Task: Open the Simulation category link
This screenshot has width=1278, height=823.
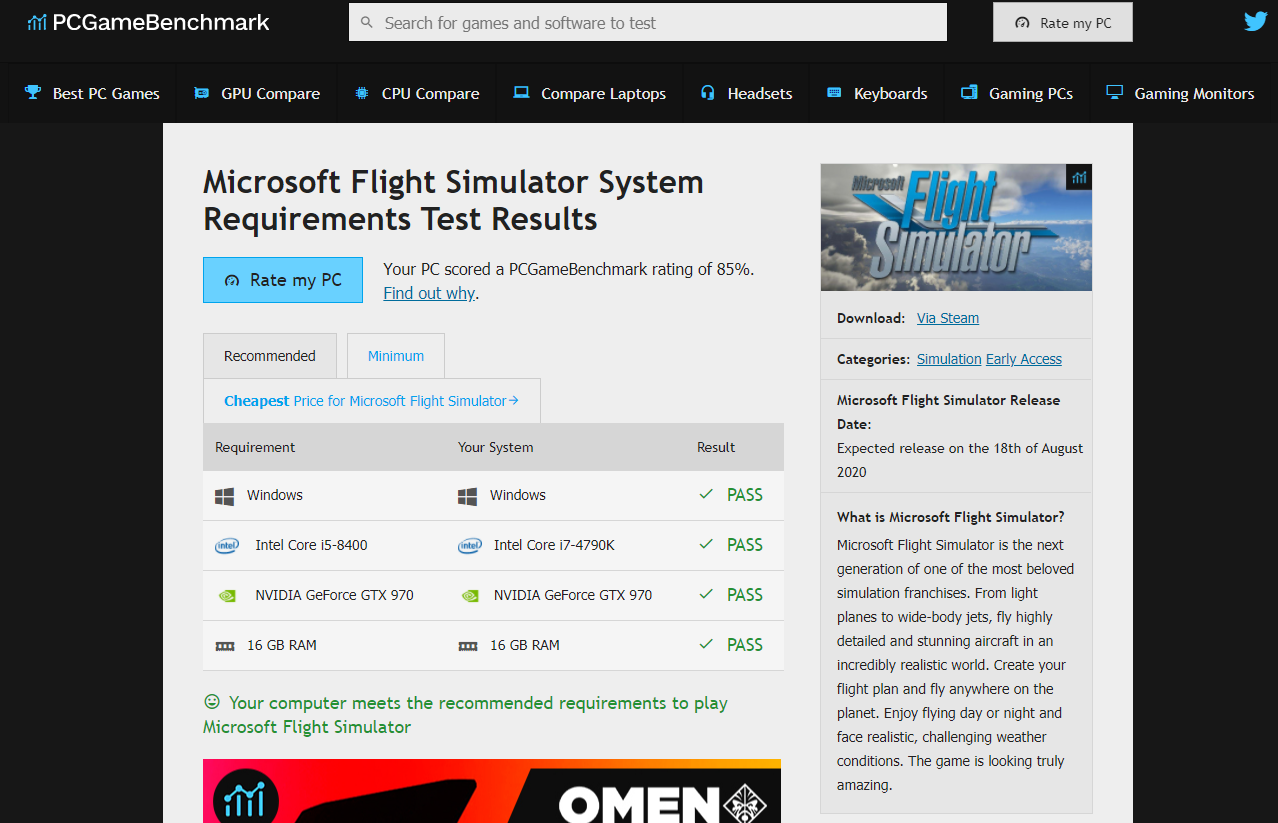Action: point(949,359)
